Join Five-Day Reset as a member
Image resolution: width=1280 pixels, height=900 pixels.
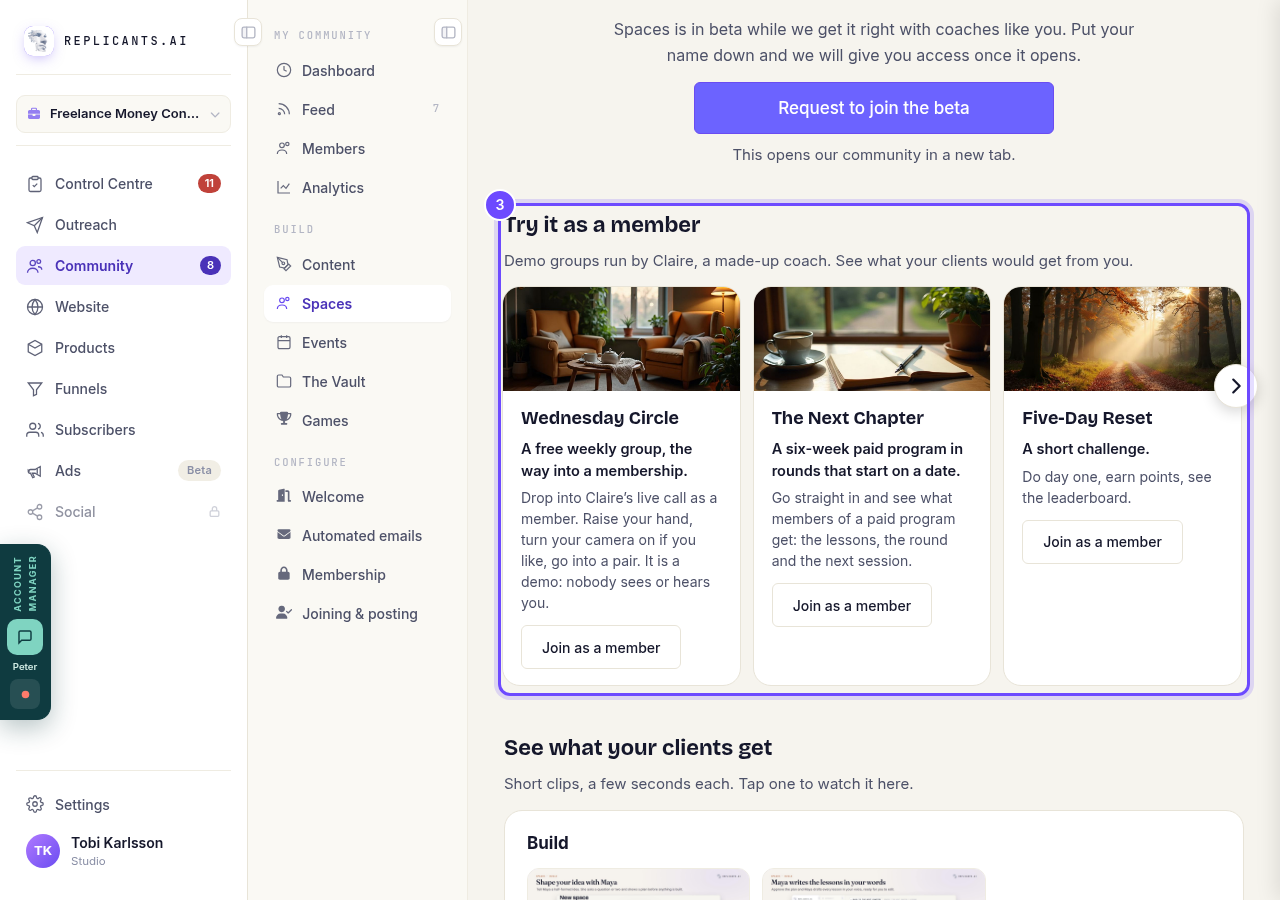pos(1102,542)
